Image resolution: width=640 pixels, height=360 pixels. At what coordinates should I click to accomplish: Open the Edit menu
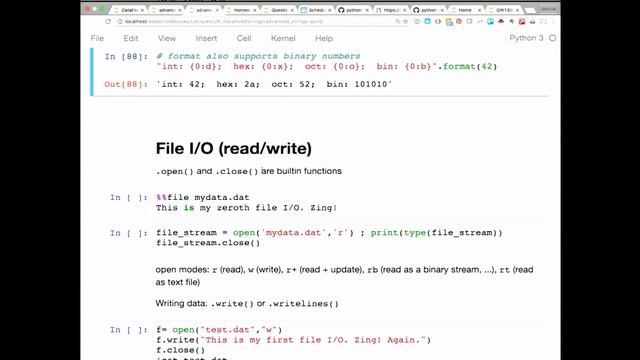[x=131, y=38]
